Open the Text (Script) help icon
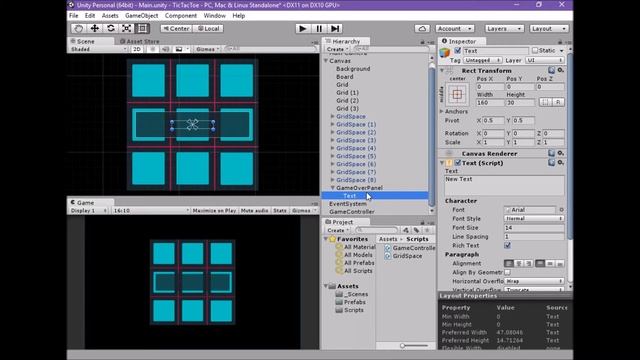Image resolution: width=640 pixels, height=360 pixels. click(x=551, y=162)
